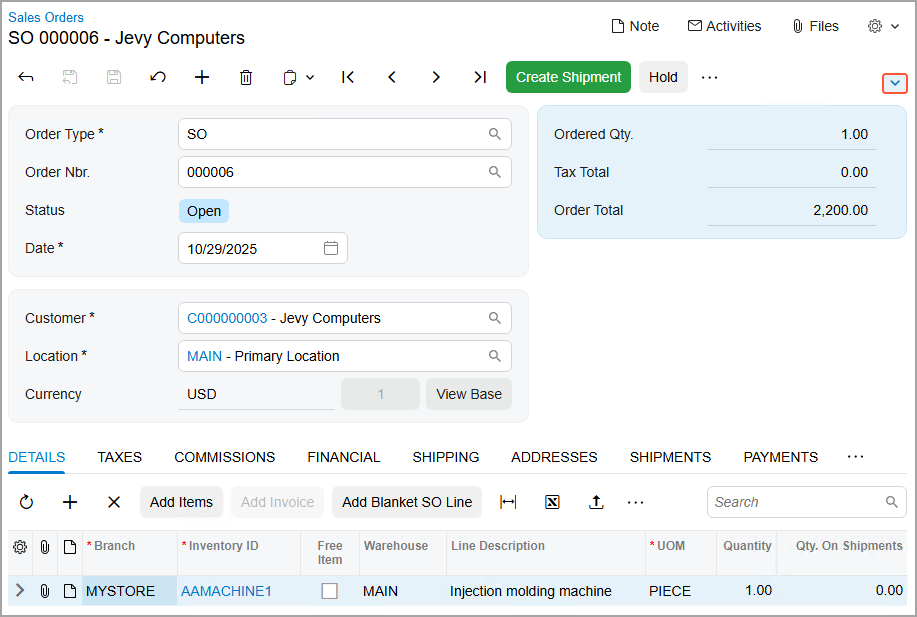
Task: Open the Customer lookup search
Action: click(x=495, y=318)
